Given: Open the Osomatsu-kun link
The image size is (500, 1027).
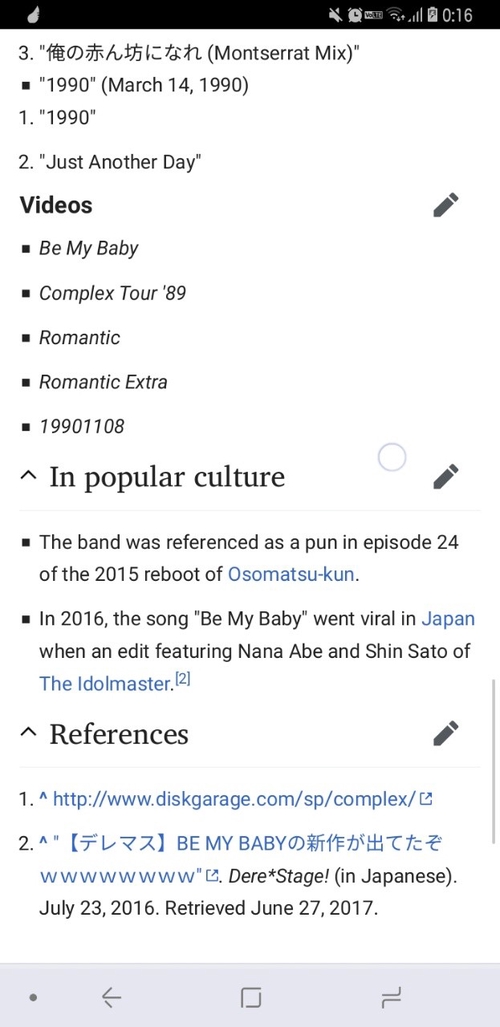Looking at the screenshot, I should coord(291,574).
